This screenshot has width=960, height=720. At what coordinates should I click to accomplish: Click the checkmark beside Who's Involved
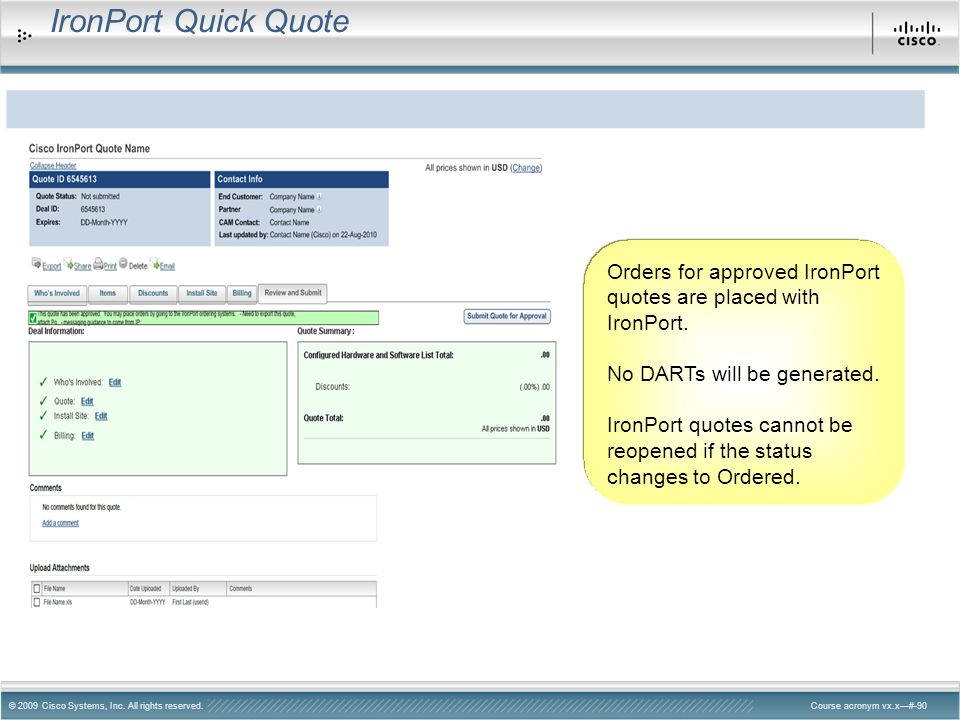pos(43,382)
